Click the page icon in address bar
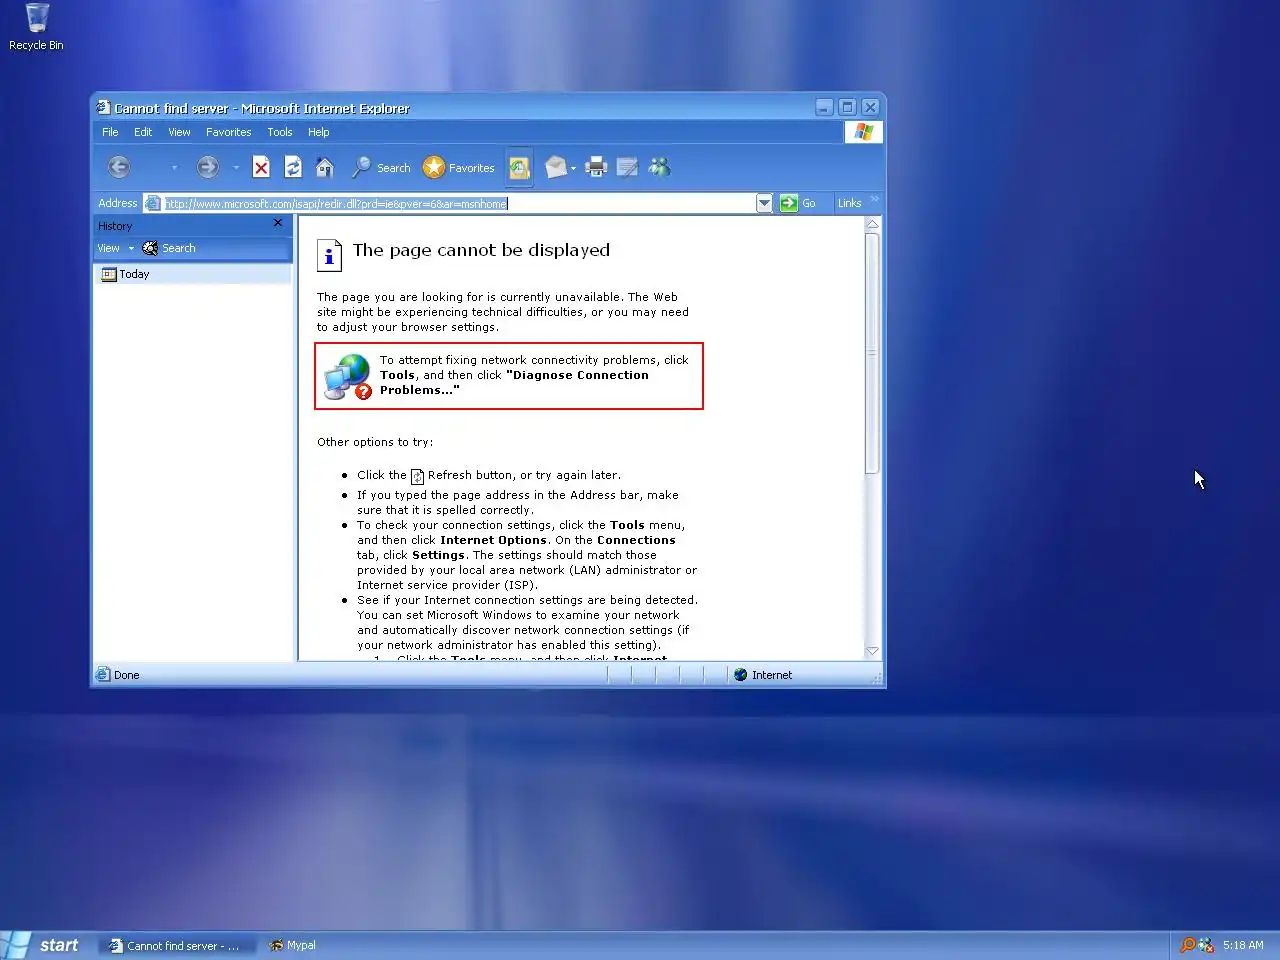 click(x=153, y=203)
